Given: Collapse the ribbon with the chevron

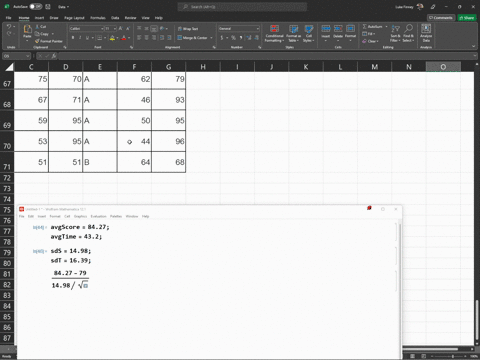Looking at the screenshot, I should (473, 46).
